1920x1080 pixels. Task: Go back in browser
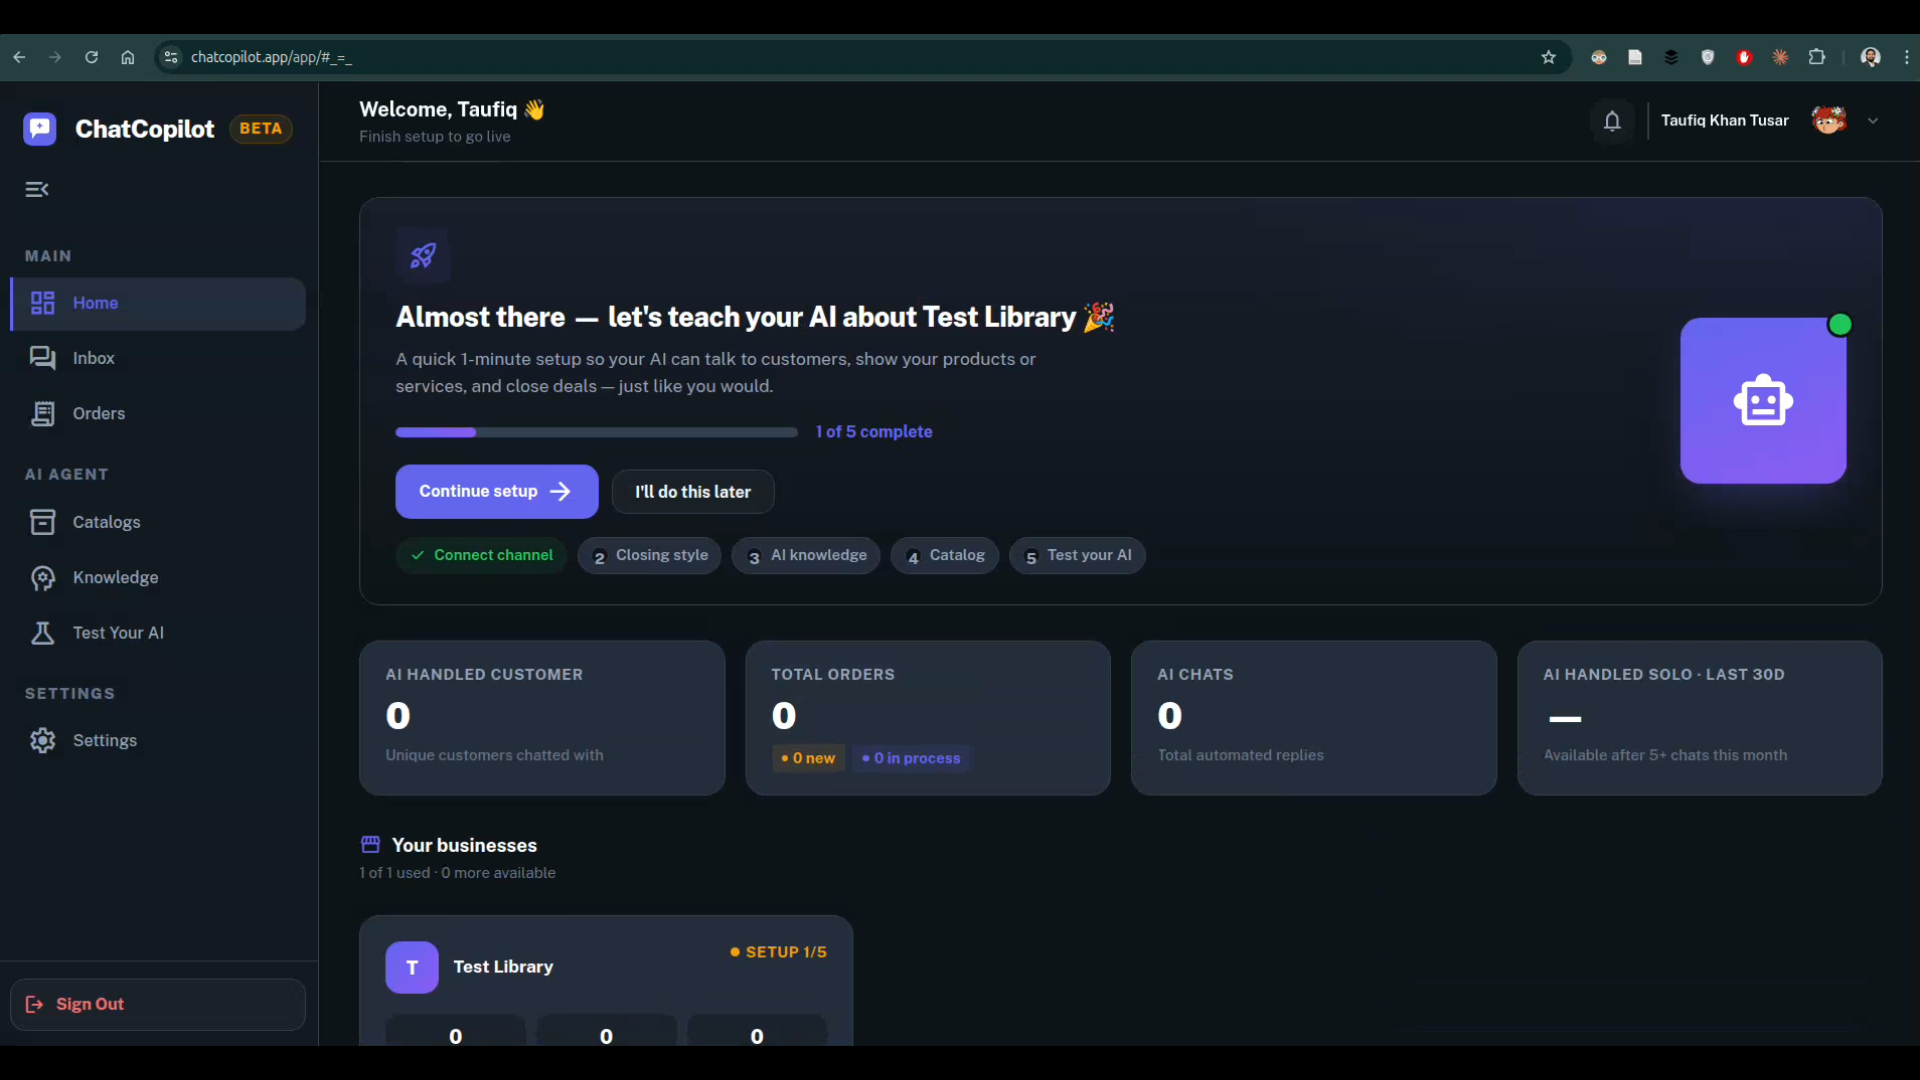tap(19, 57)
